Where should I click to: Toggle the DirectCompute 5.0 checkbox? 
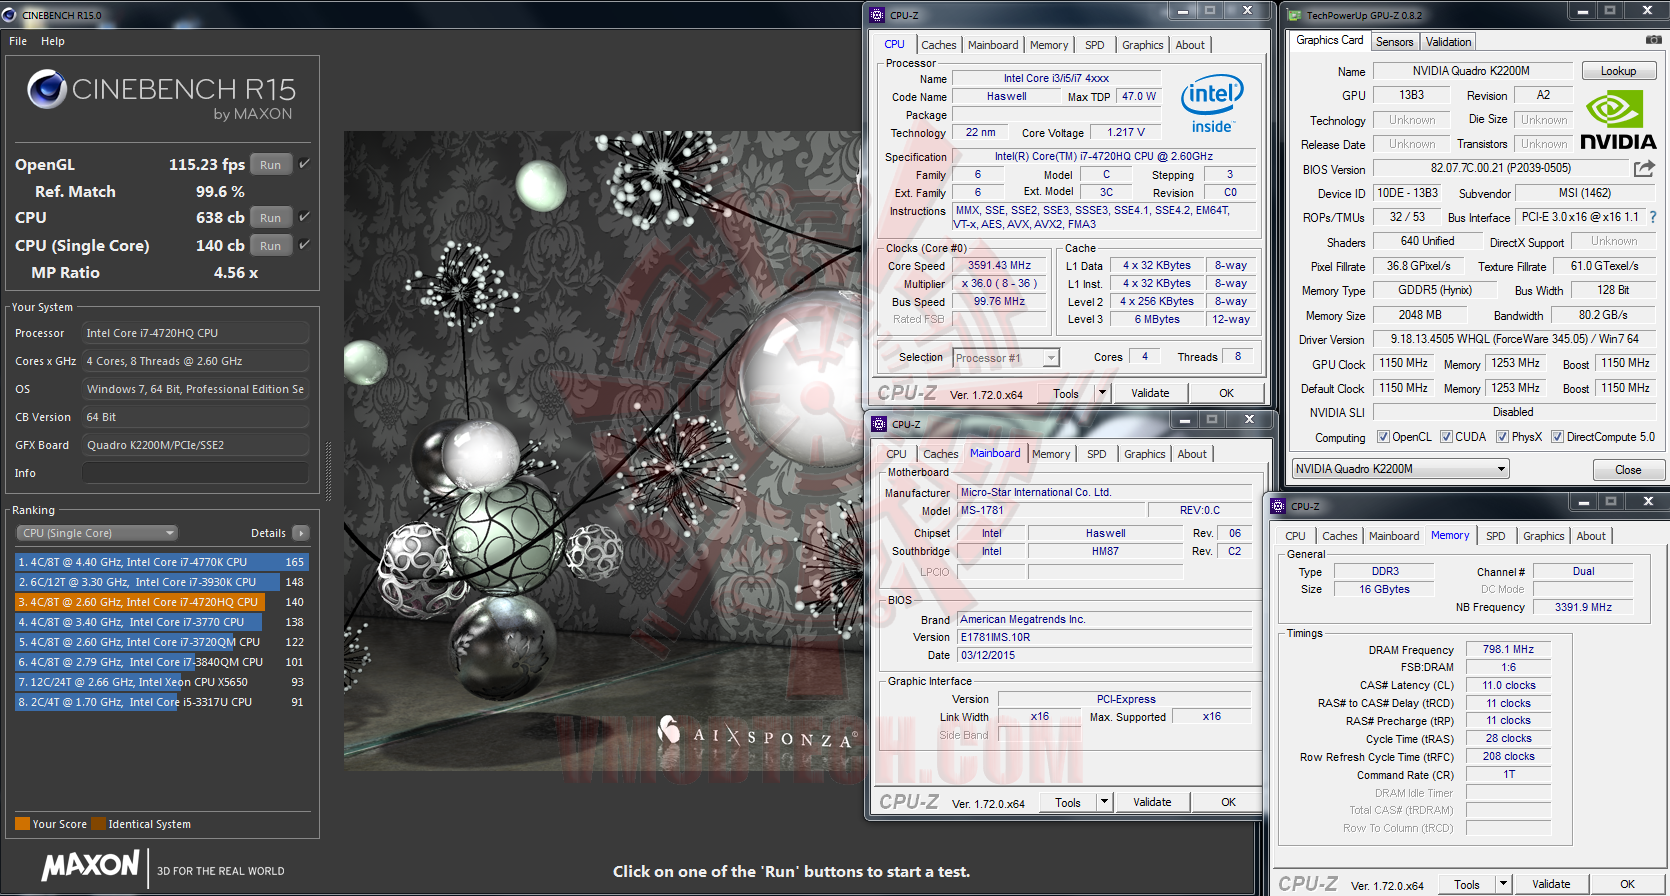click(1557, 437)
